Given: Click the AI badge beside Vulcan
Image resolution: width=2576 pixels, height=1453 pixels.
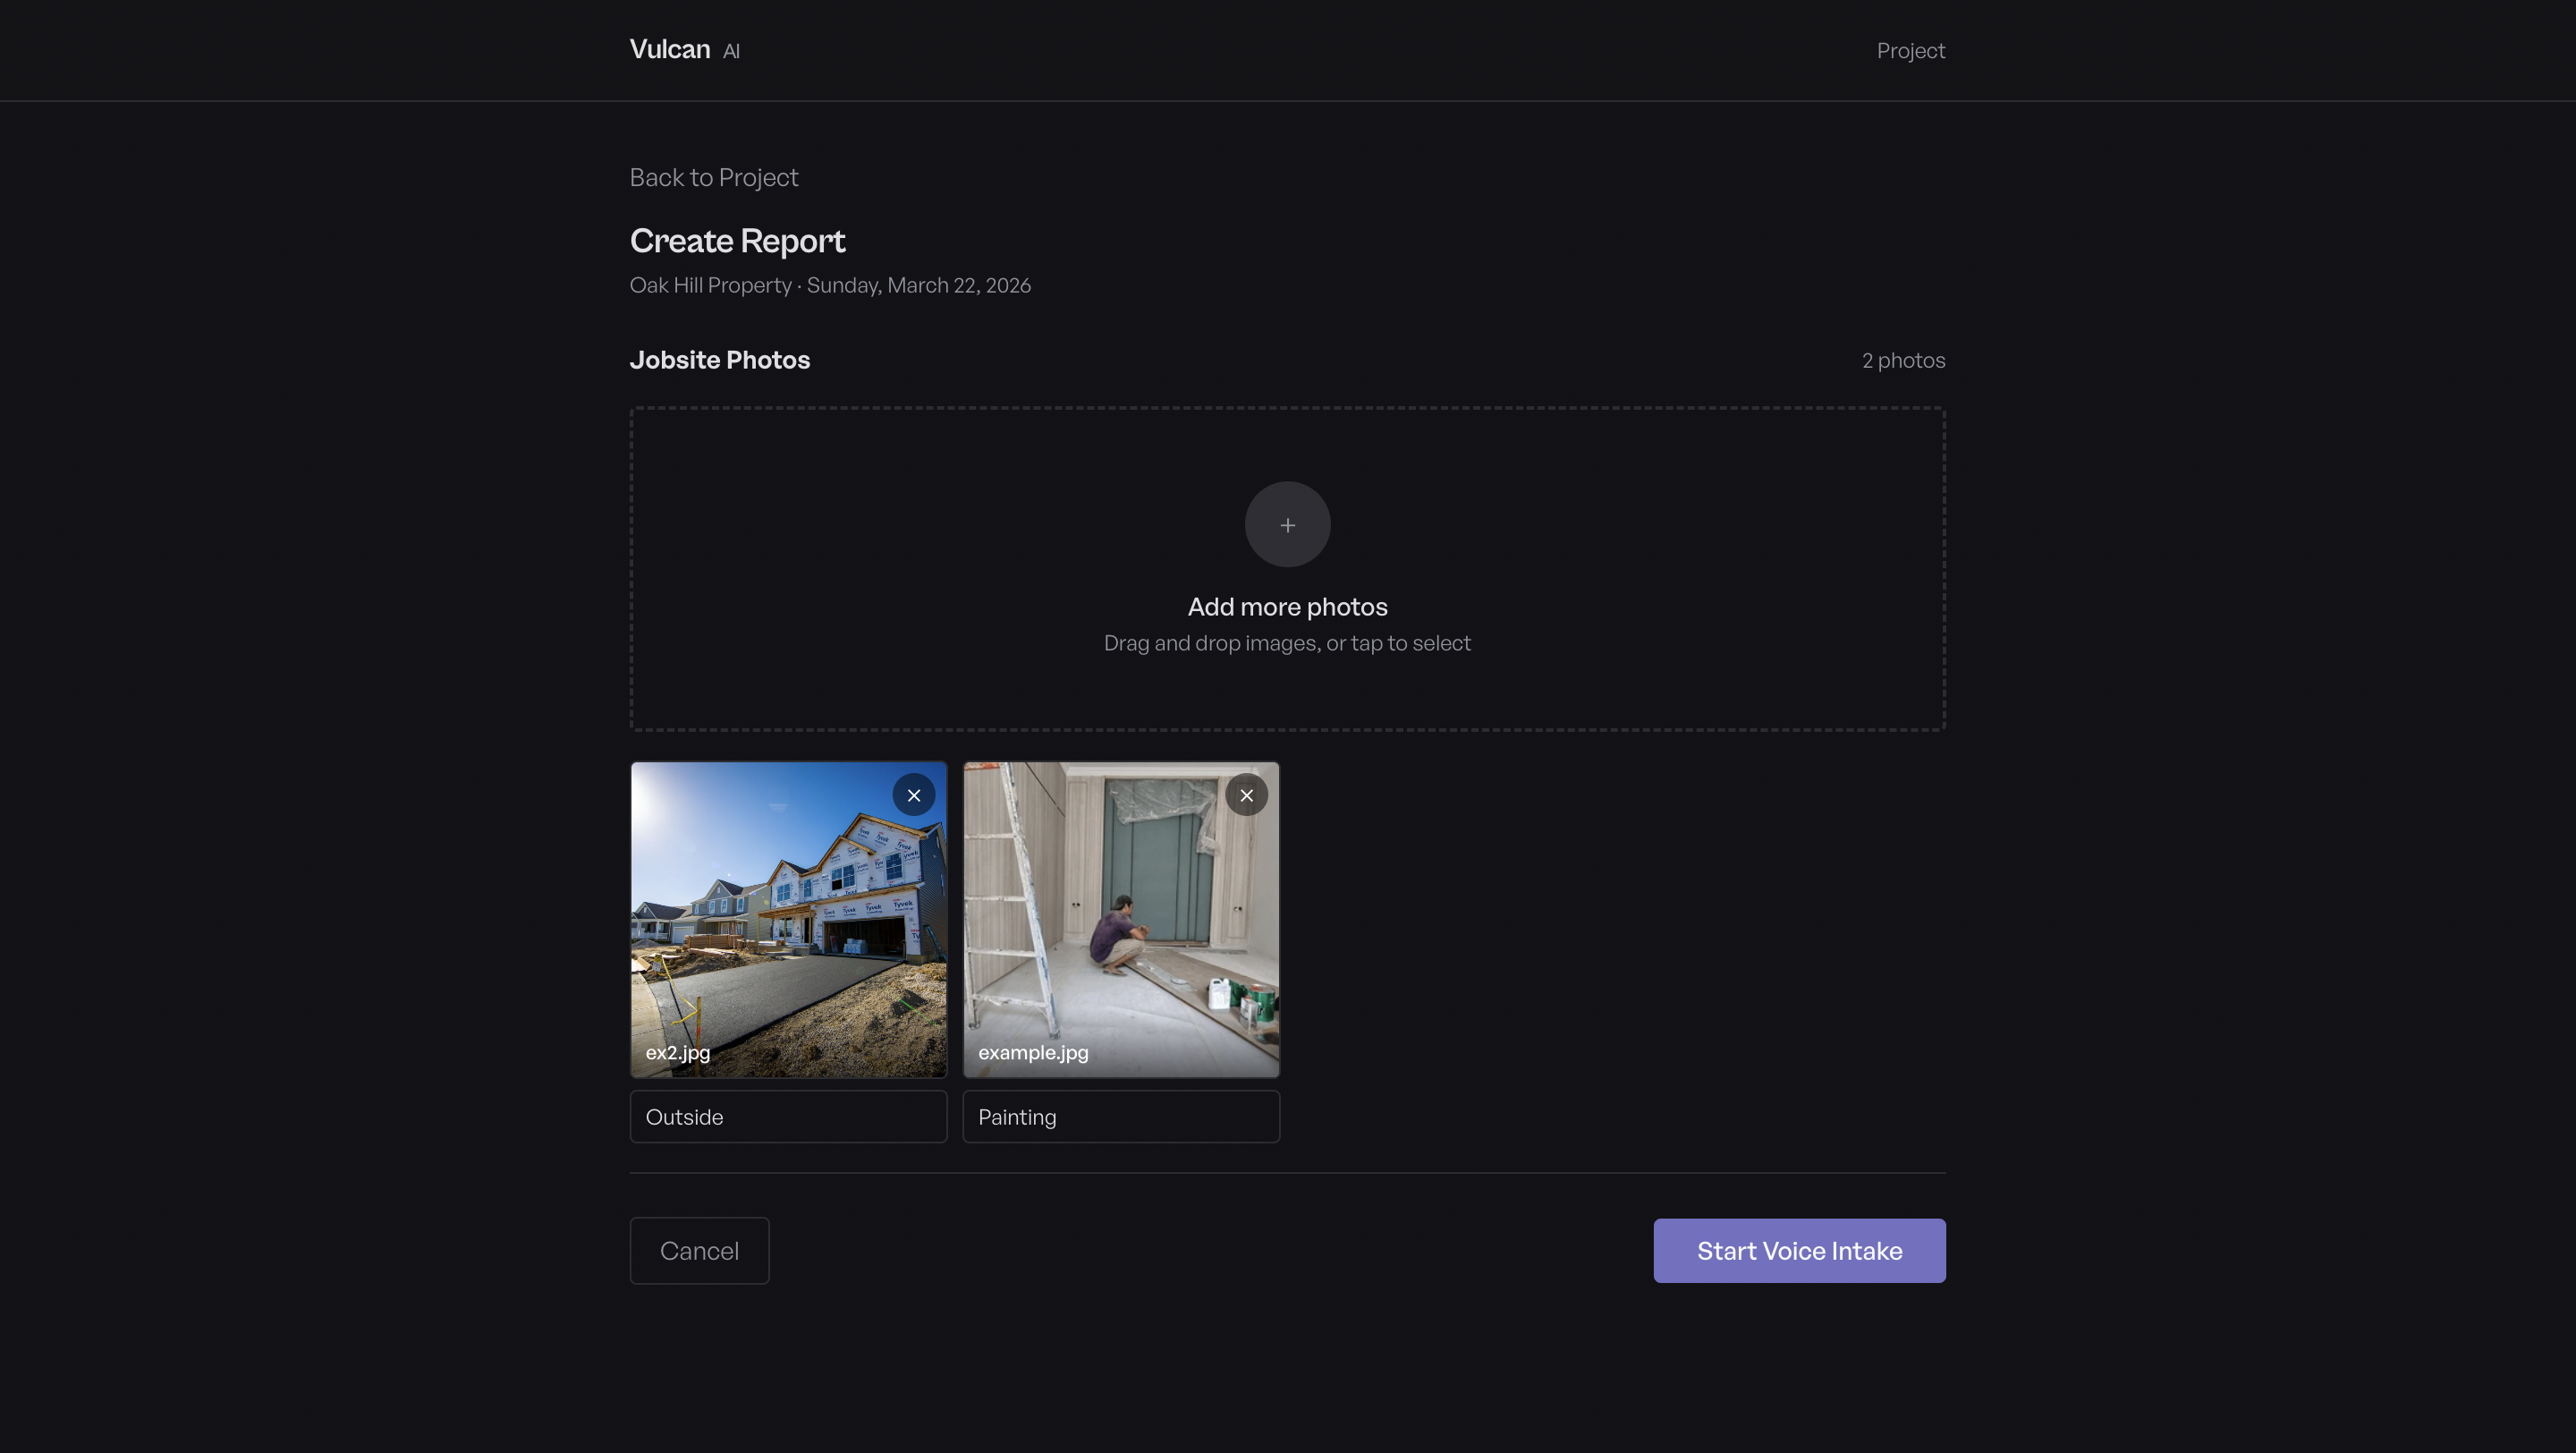Looking at the screenshot, I should click(x=731, y=51).
